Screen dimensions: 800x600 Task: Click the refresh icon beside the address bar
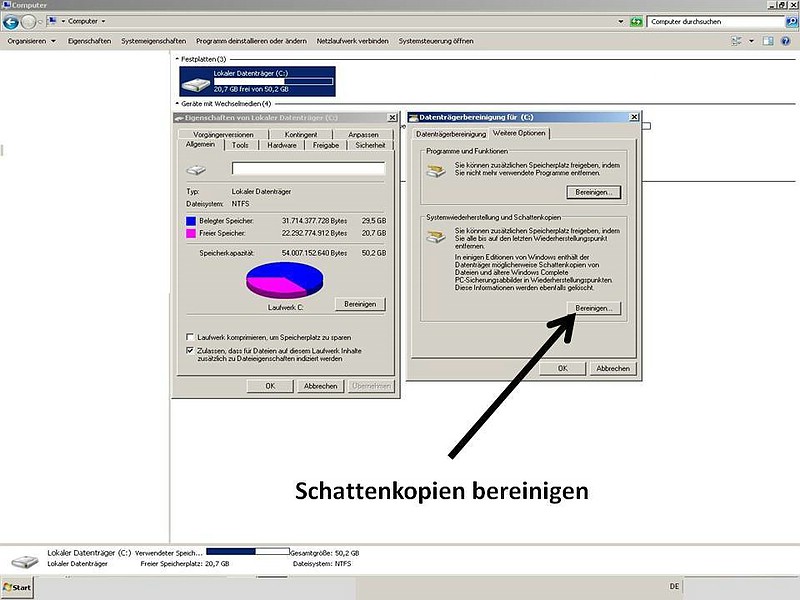coord(636,21)
